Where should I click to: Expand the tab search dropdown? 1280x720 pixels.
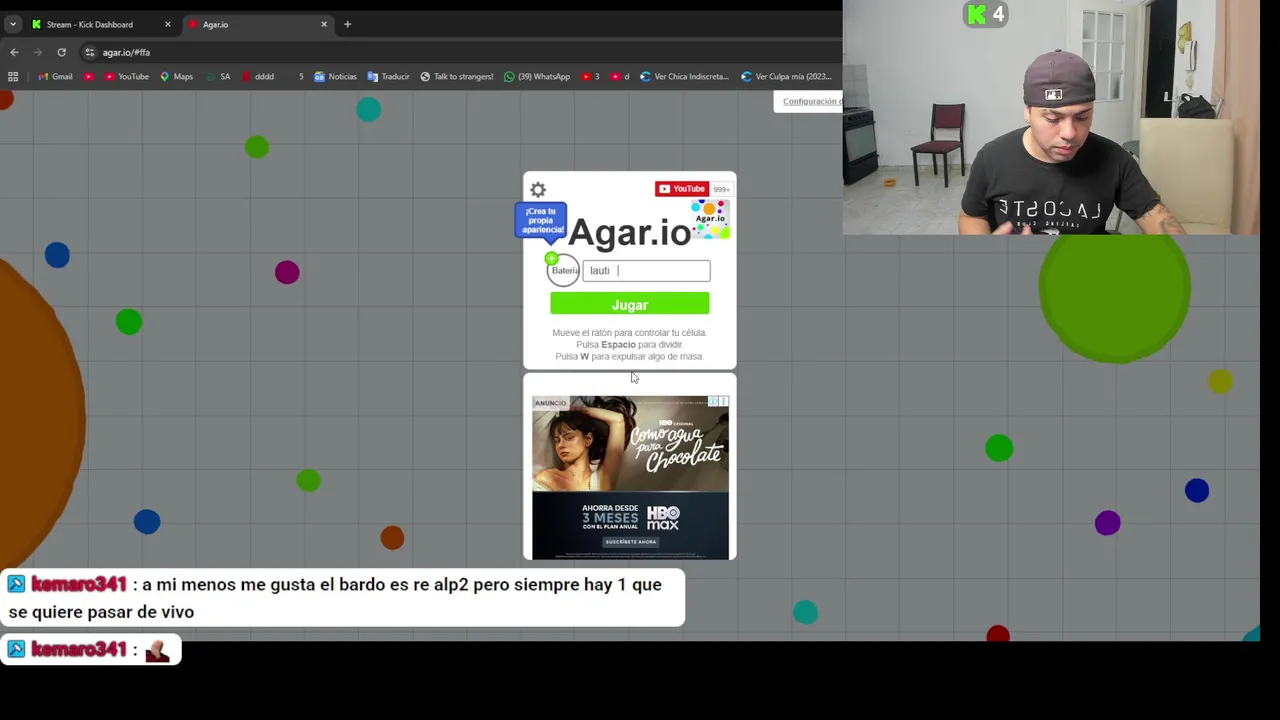click(13, 24)
